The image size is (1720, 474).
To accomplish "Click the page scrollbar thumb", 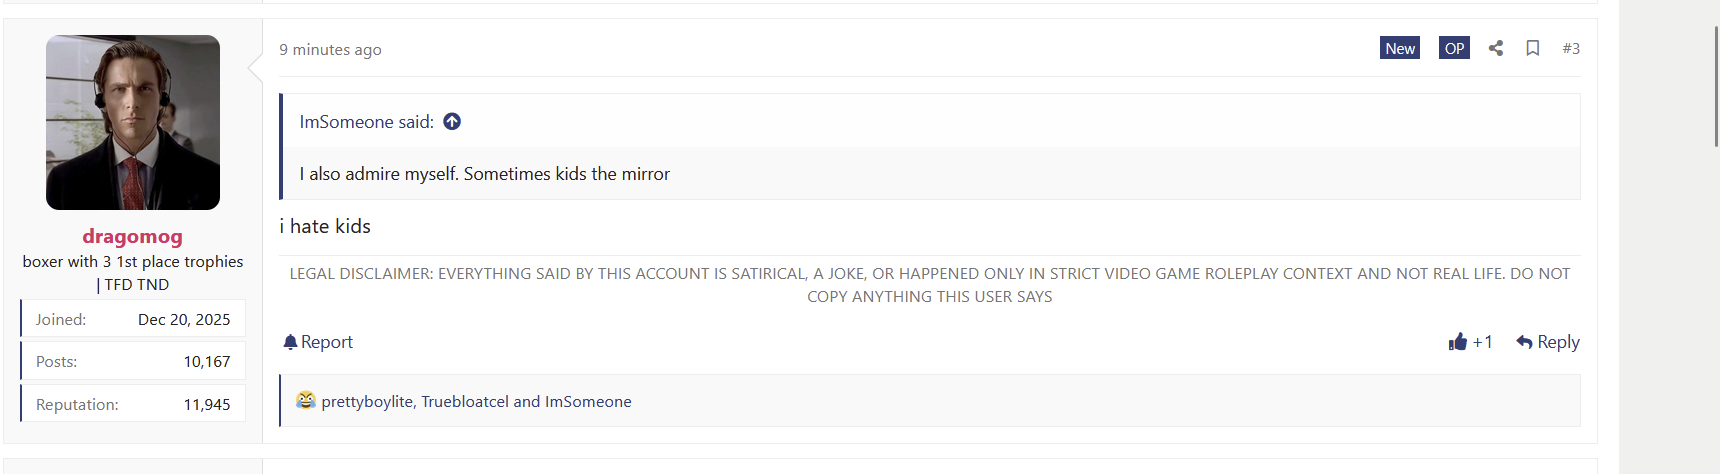I will tap(1716, 87).
